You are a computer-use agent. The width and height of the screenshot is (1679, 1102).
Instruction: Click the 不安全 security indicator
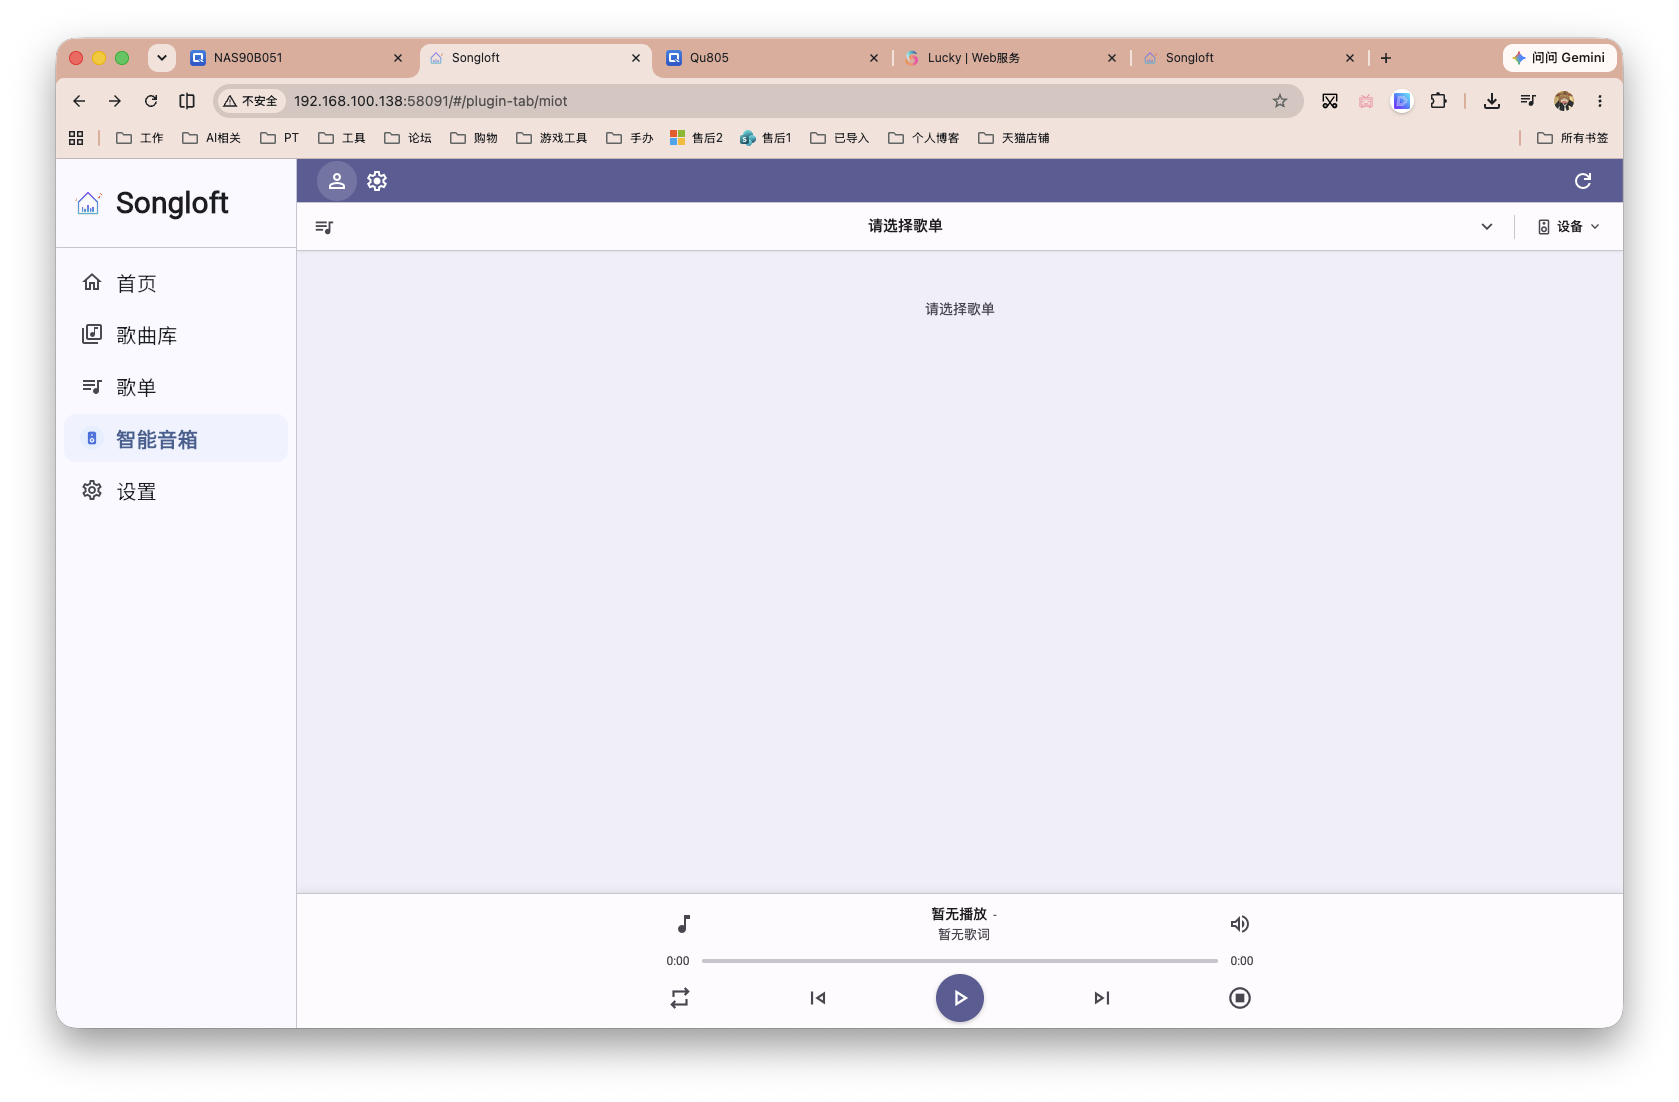(x=251, y=101)
